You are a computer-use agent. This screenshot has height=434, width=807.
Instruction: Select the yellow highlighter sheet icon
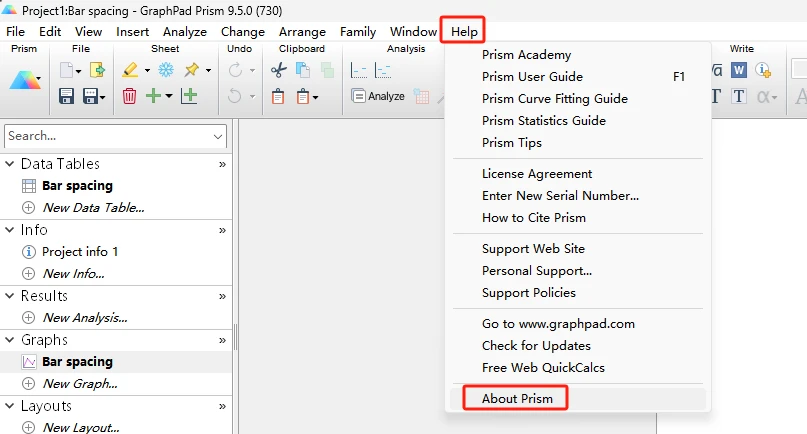click(x=130, y=70)
